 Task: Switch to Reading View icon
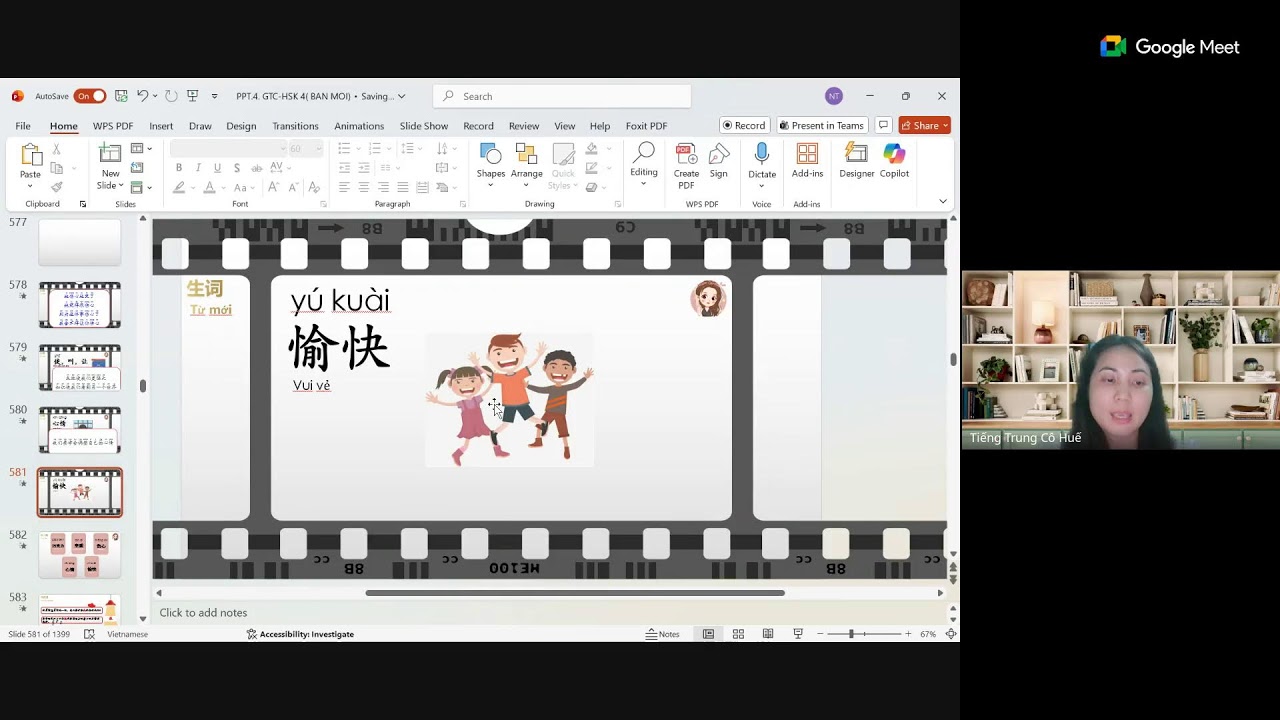pos(768,634)
